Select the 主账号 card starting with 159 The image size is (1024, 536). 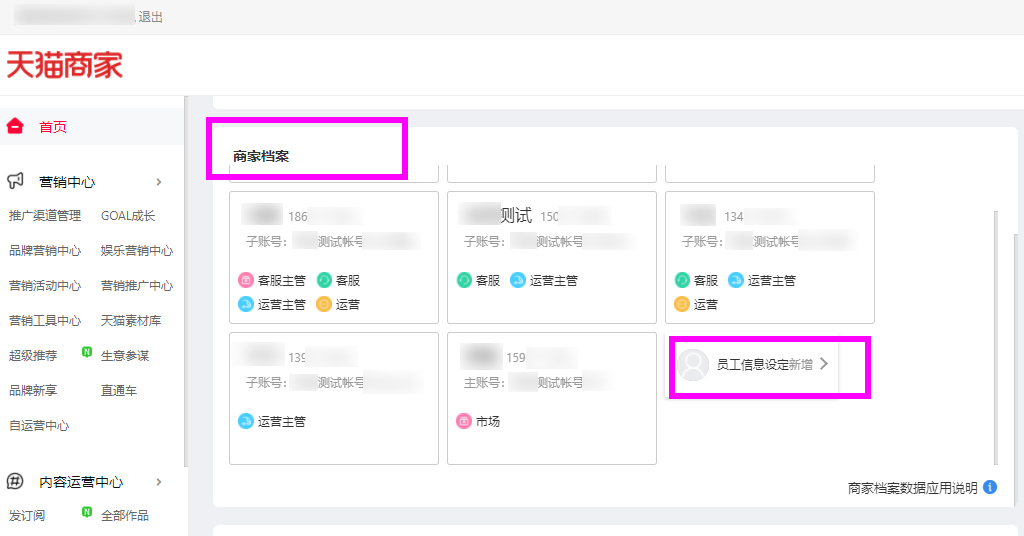pyautogui.click(x=552, y=398)
